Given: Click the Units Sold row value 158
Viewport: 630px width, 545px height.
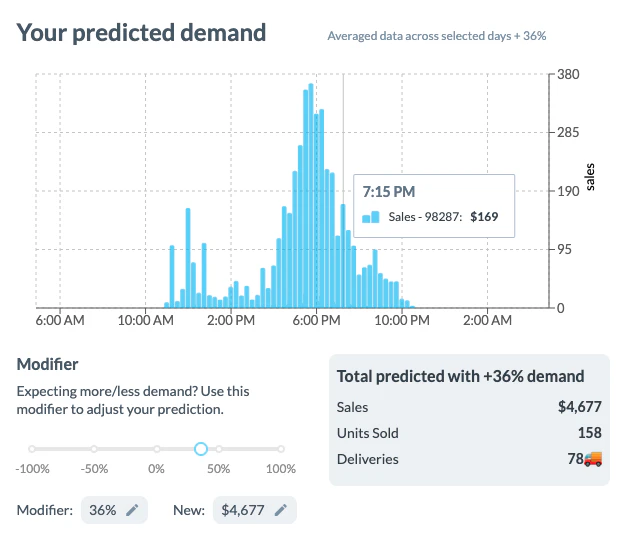Looking at the screenshot, I should pos(589,433).
